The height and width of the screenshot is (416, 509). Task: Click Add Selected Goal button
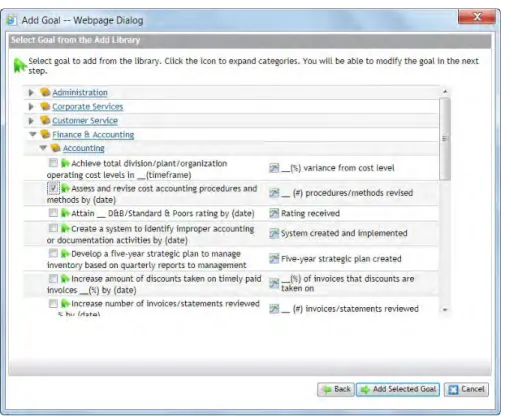[398, 389]
